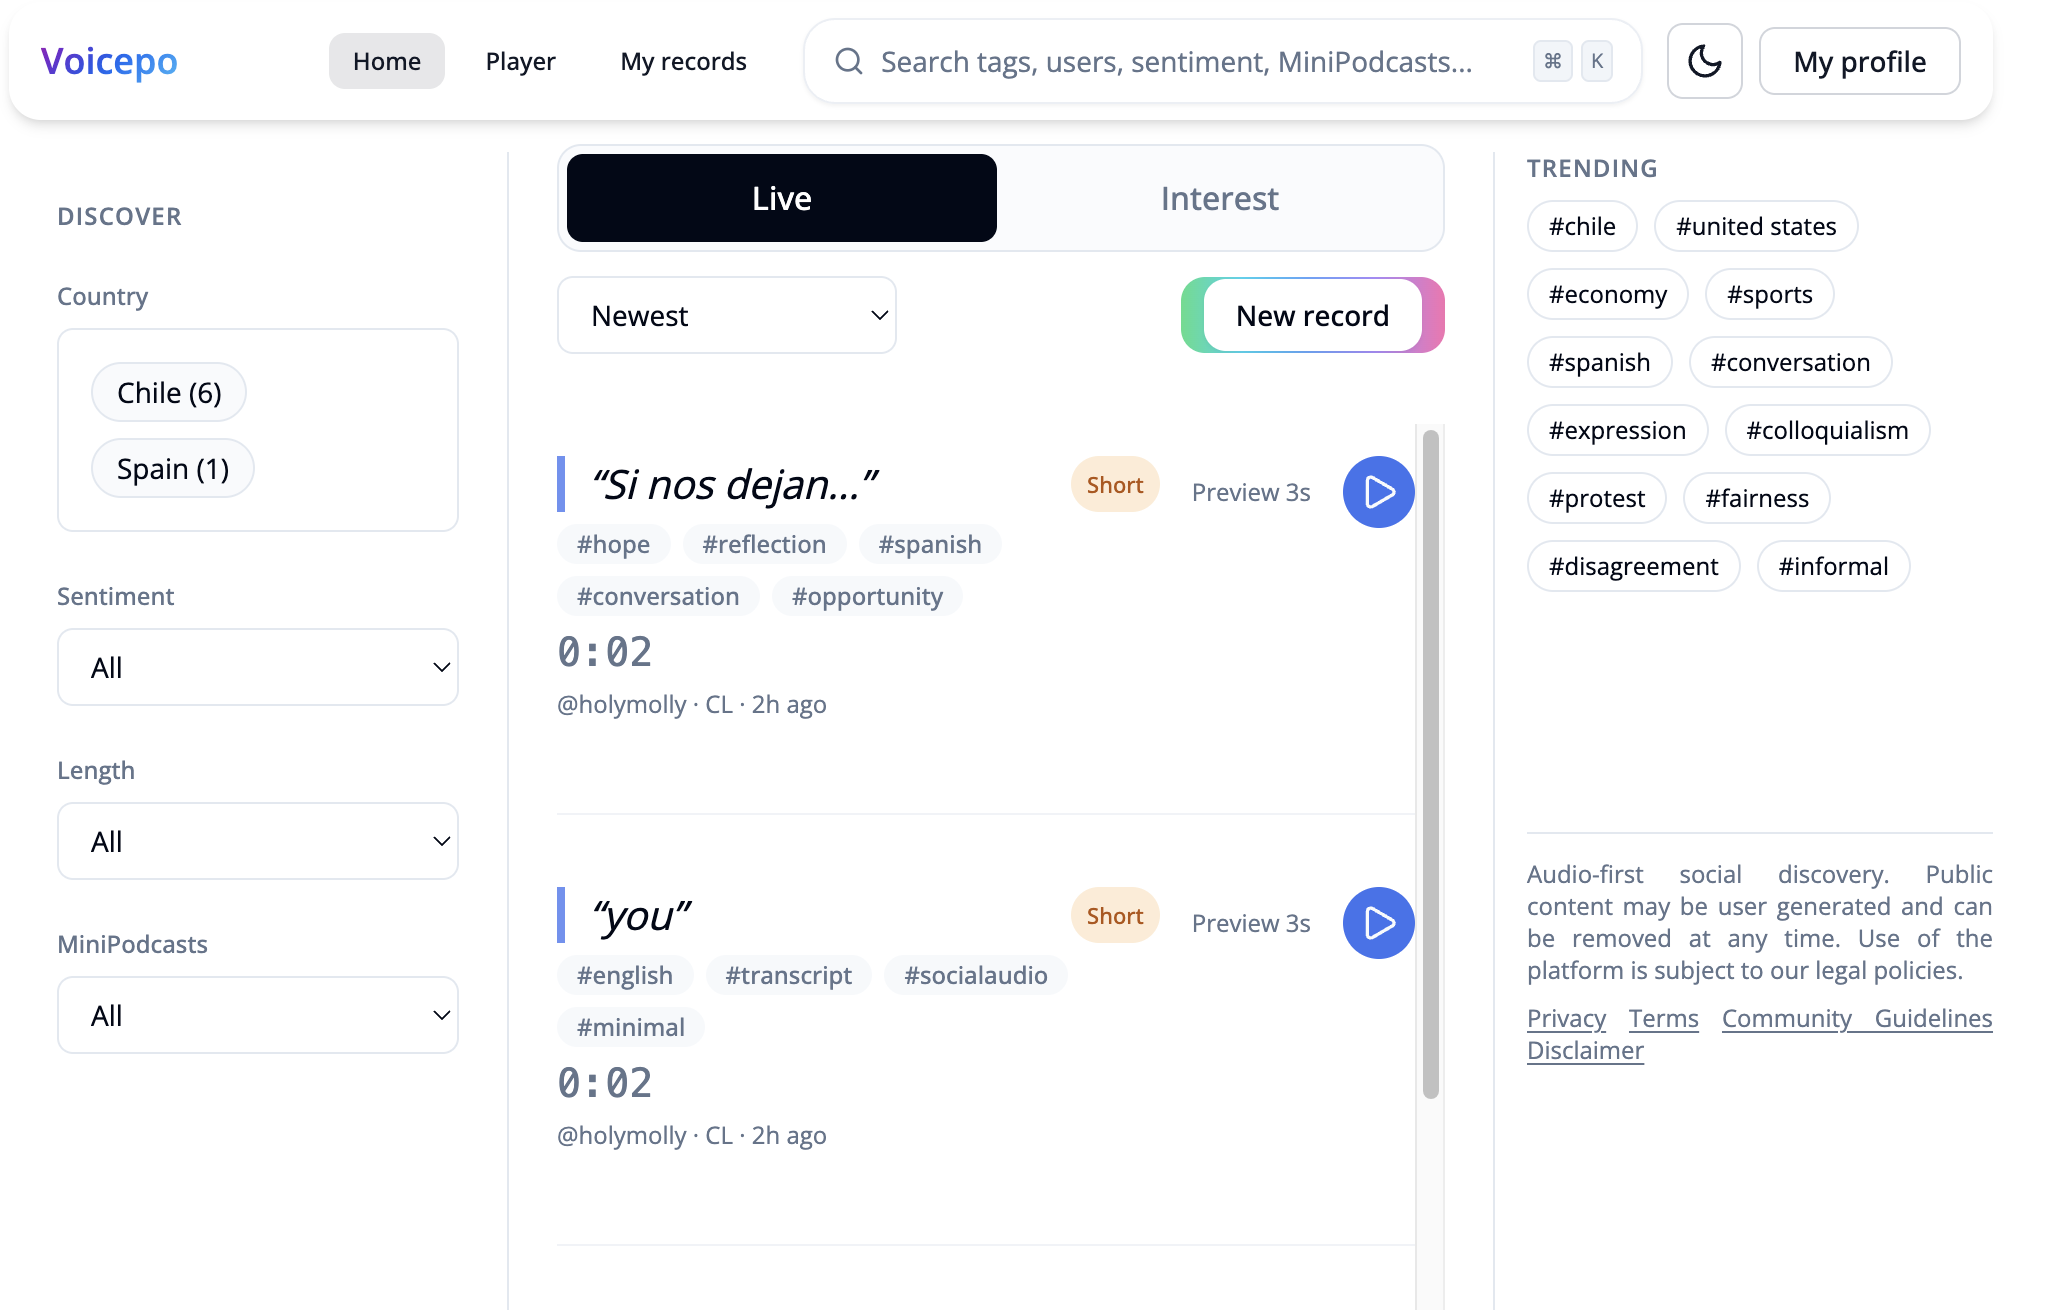Click the #hope tag on the first record
The image size is (2058, 1310).
point(613,544)
